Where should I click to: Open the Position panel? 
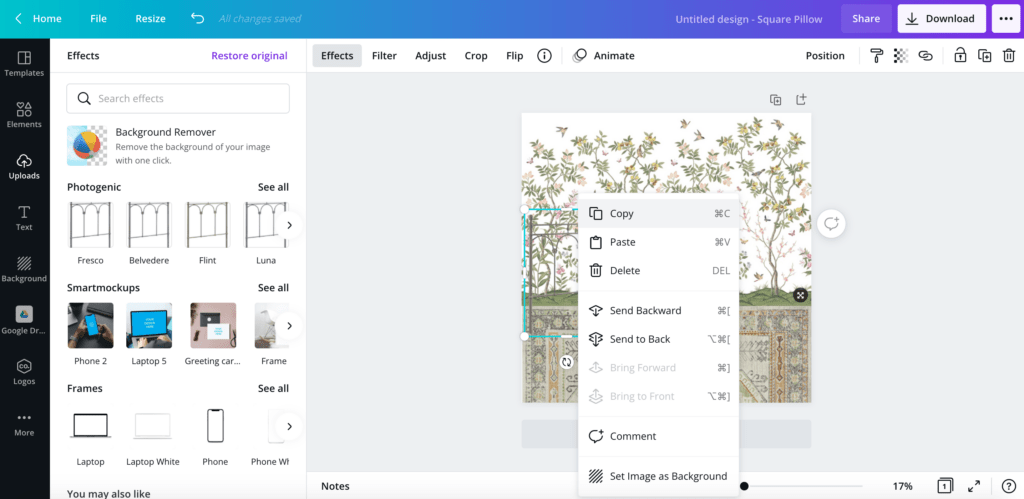click(x=825, y=56)
